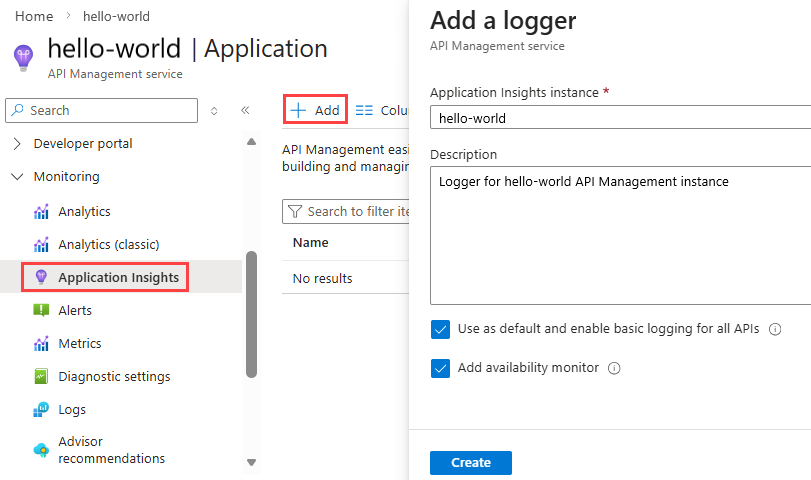Viewport: 811px width, 480px height.
Task: Click info icon next to basic logging option
Action: [775, 329]
